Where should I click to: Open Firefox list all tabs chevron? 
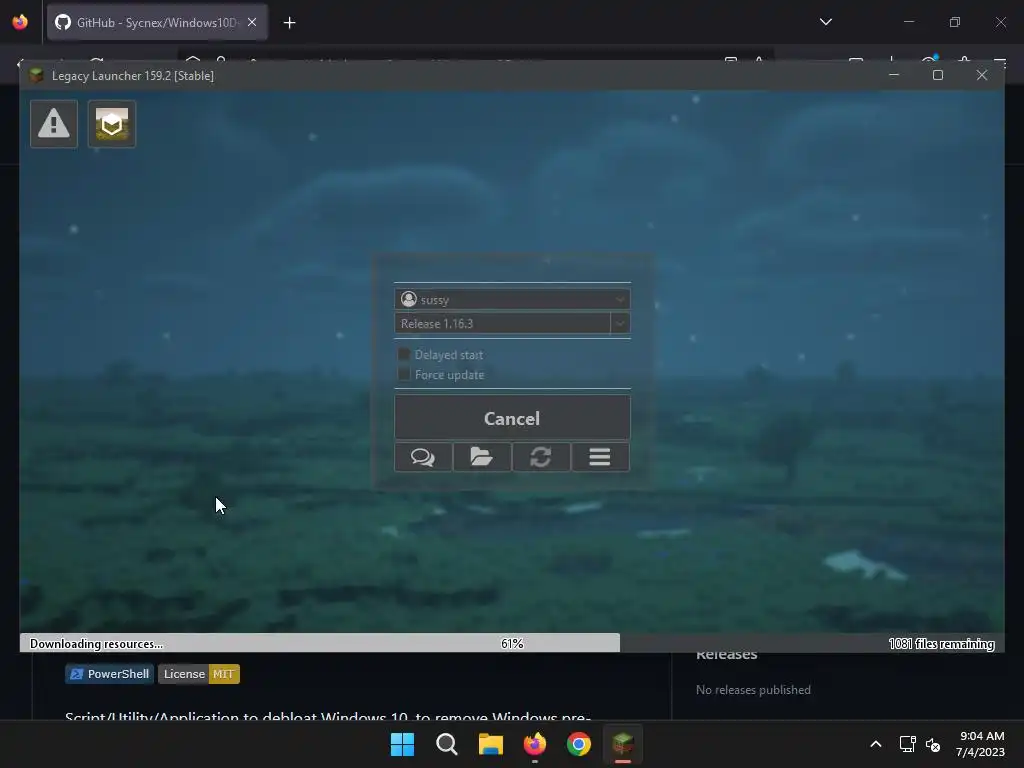[x=825, y=22]
